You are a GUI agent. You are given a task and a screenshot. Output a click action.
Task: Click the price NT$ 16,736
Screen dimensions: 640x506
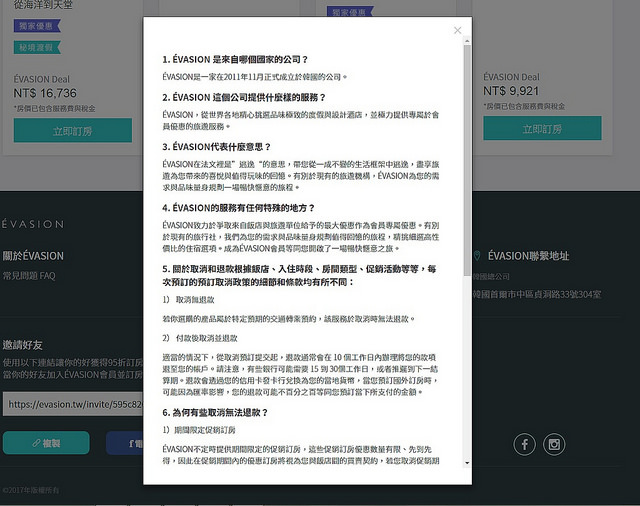pyautogui.click(x=45, y=93)
